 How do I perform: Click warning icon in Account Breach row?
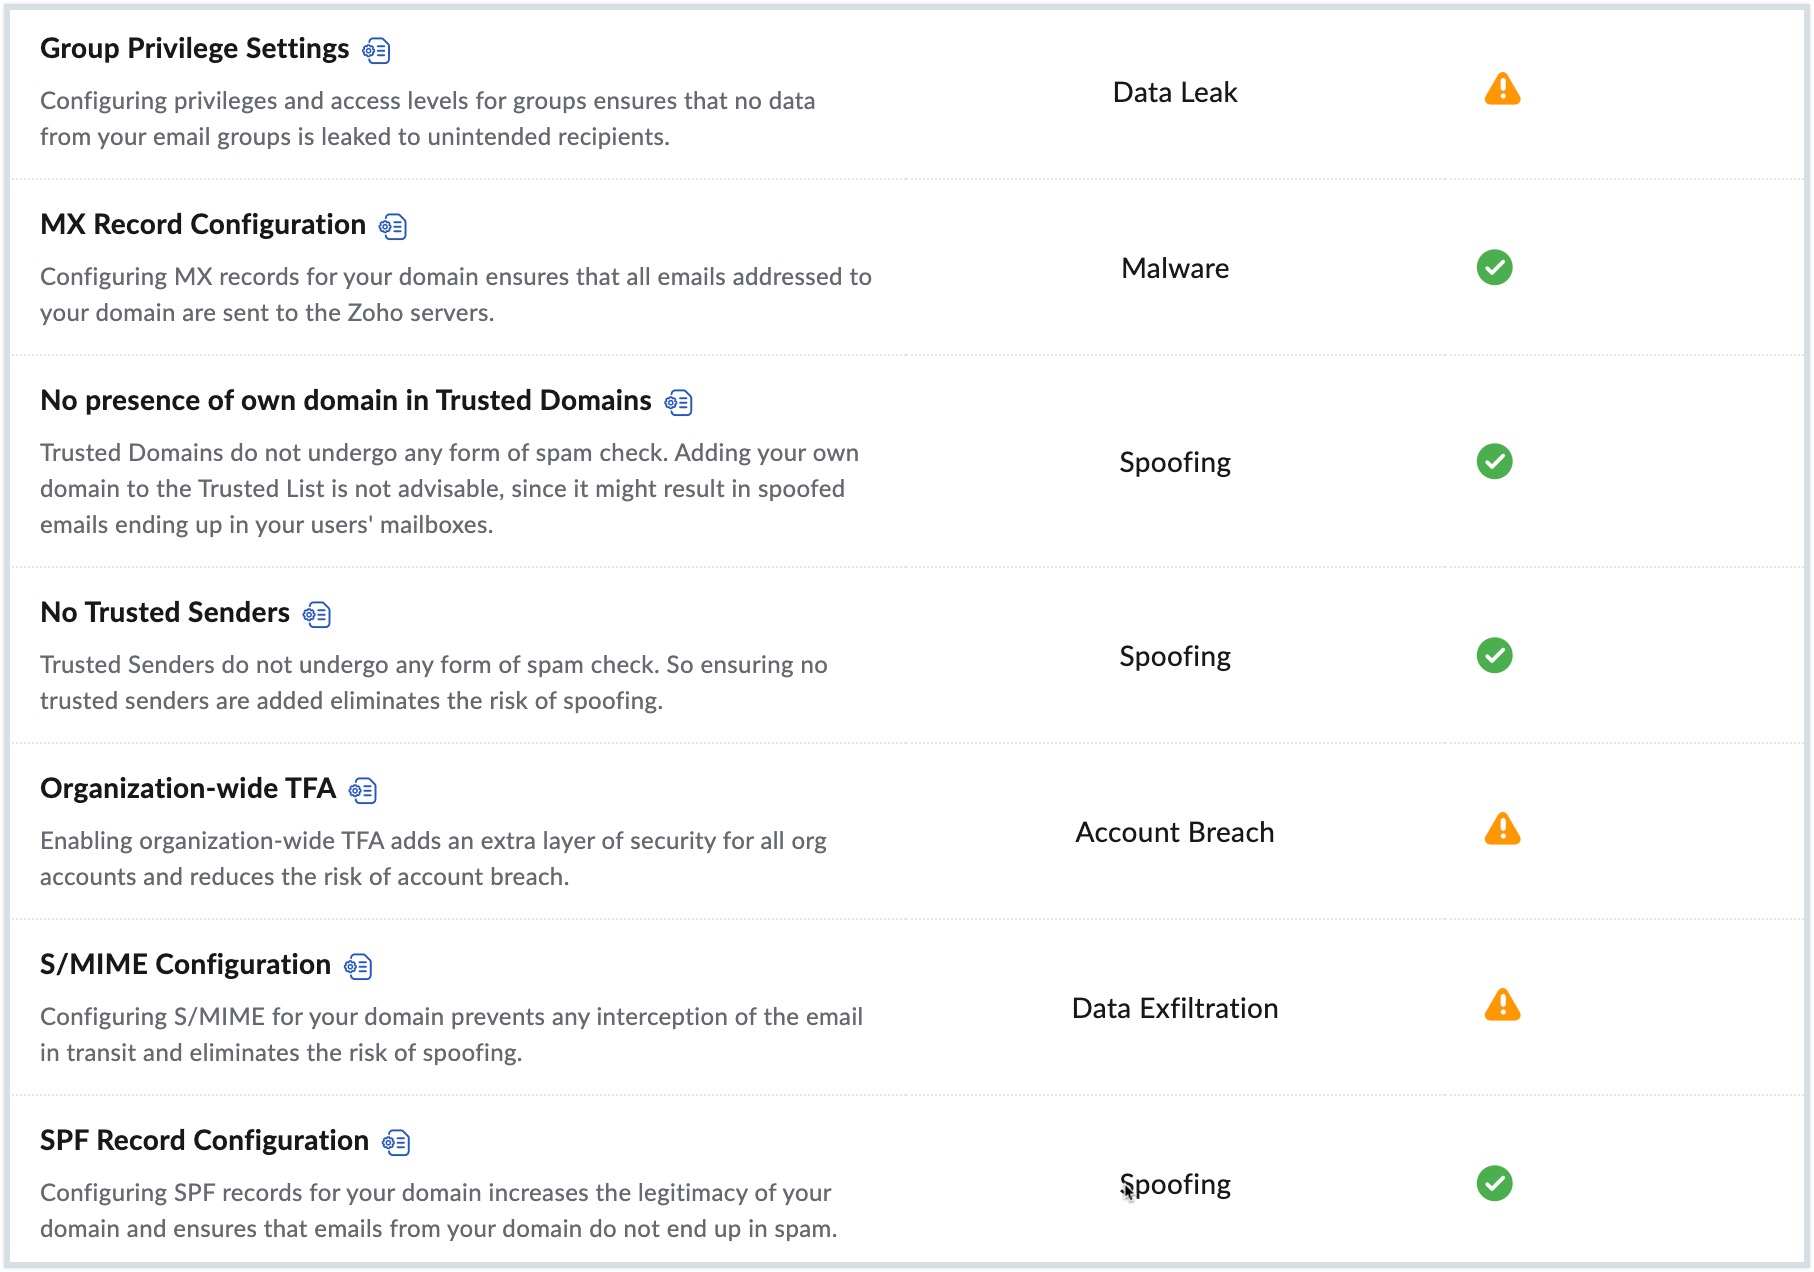(1502, 830)
